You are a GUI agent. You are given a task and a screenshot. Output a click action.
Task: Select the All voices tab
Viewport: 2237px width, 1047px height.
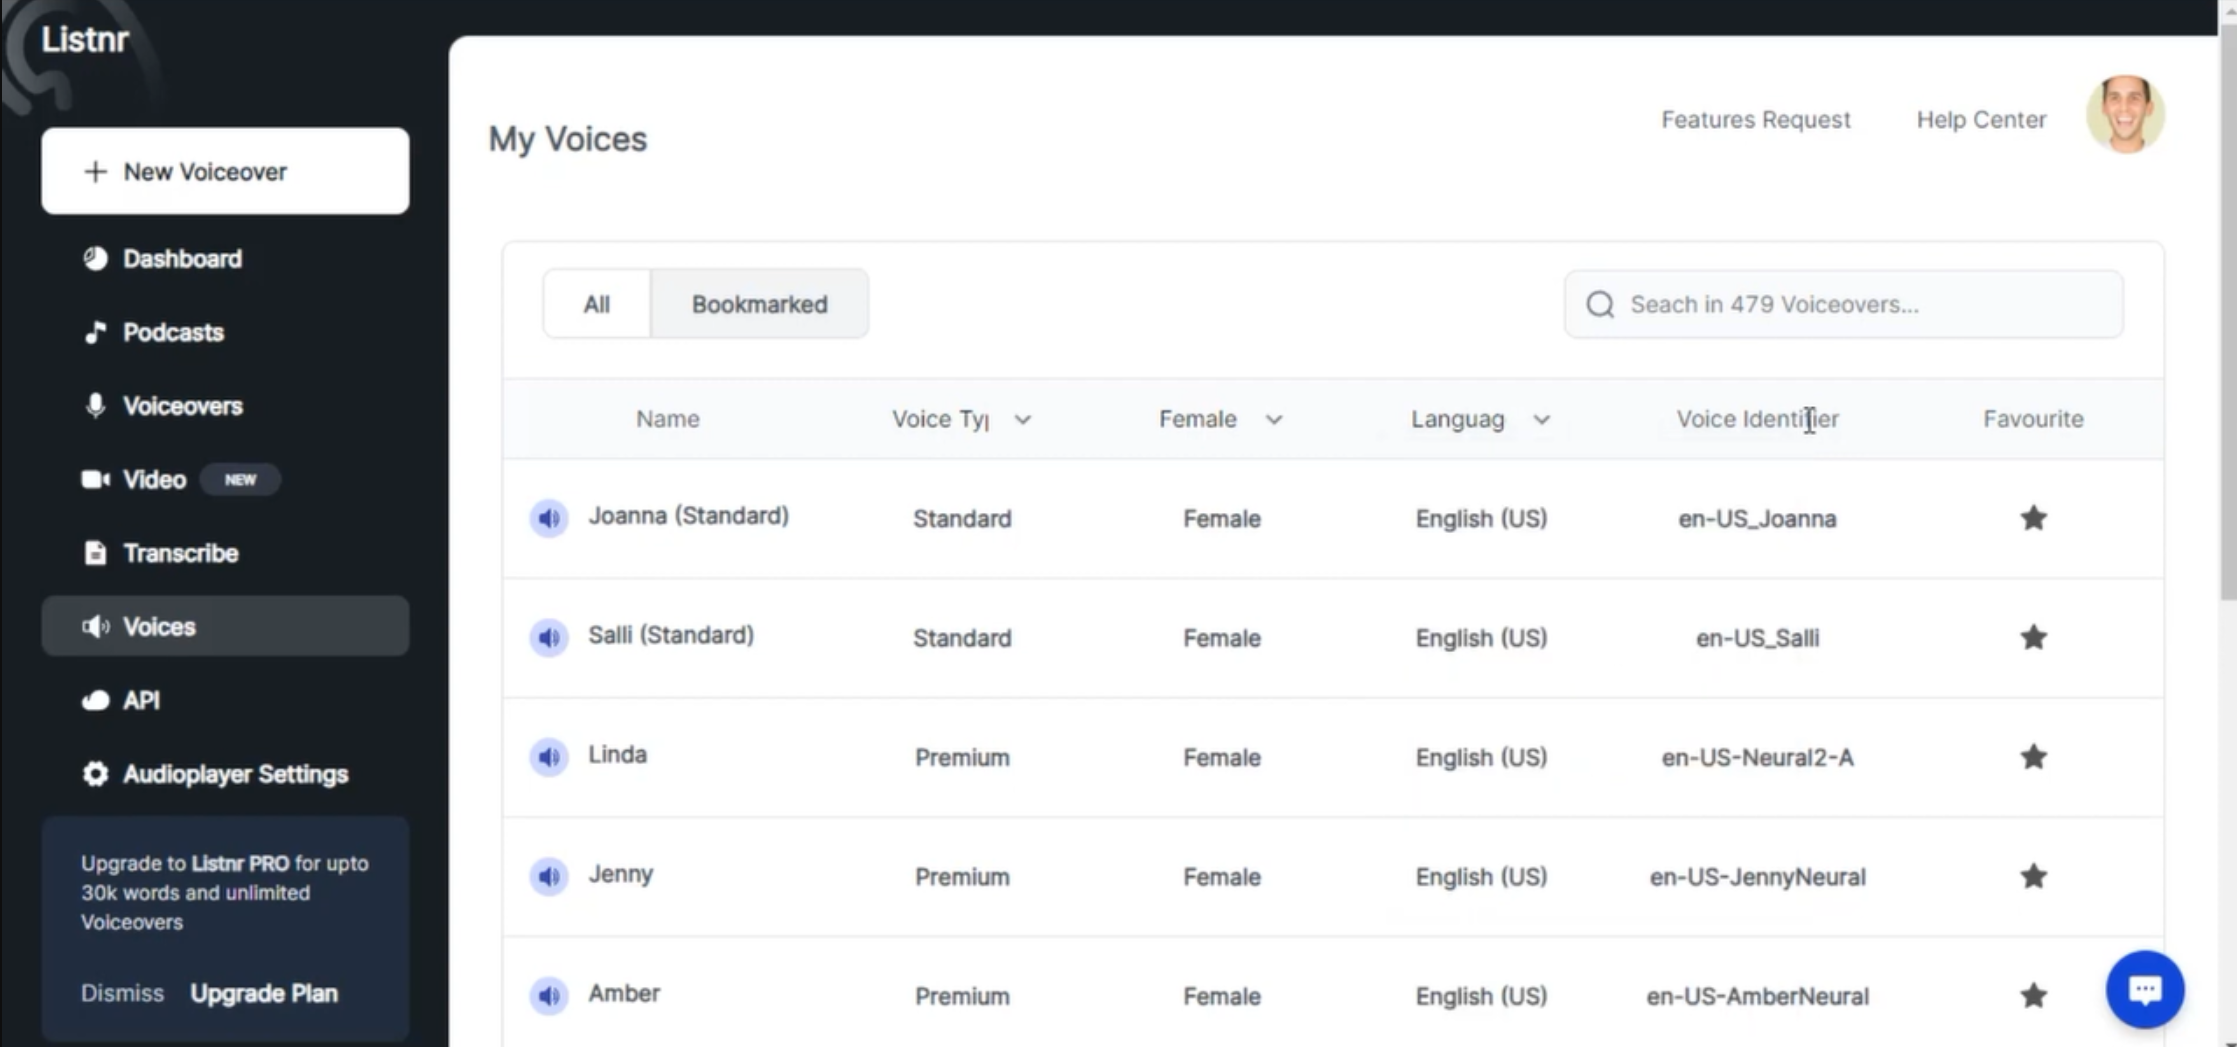pyautogui.click(x=596, y=304)
